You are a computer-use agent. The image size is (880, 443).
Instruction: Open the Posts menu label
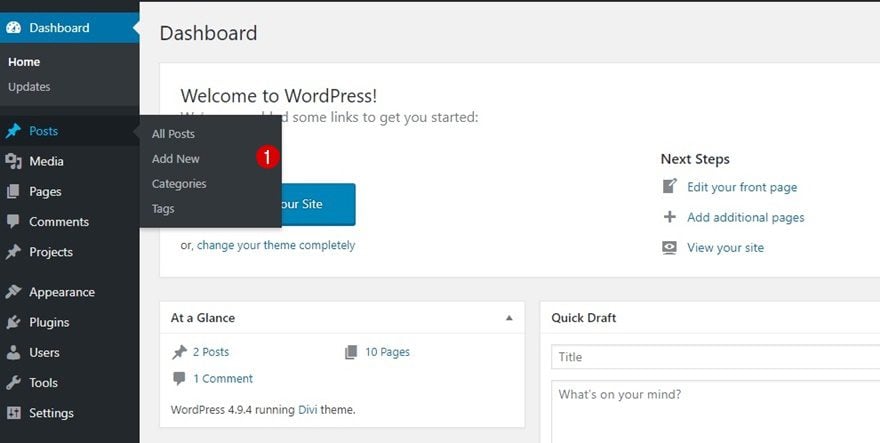point(44,131)
